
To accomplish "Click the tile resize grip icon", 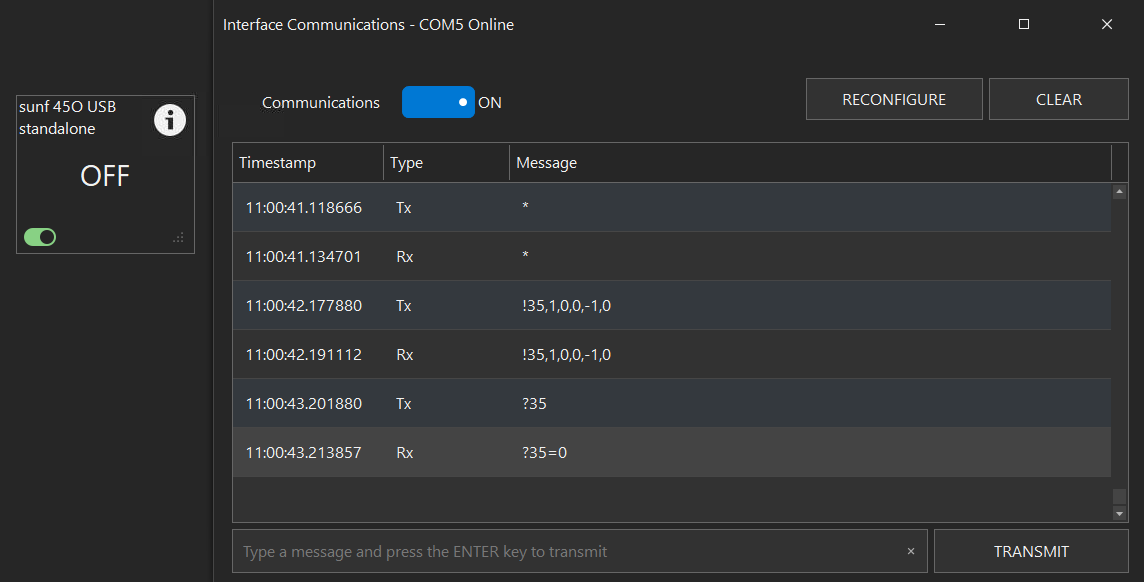I will pyautogui.click(x=178, y=238).
